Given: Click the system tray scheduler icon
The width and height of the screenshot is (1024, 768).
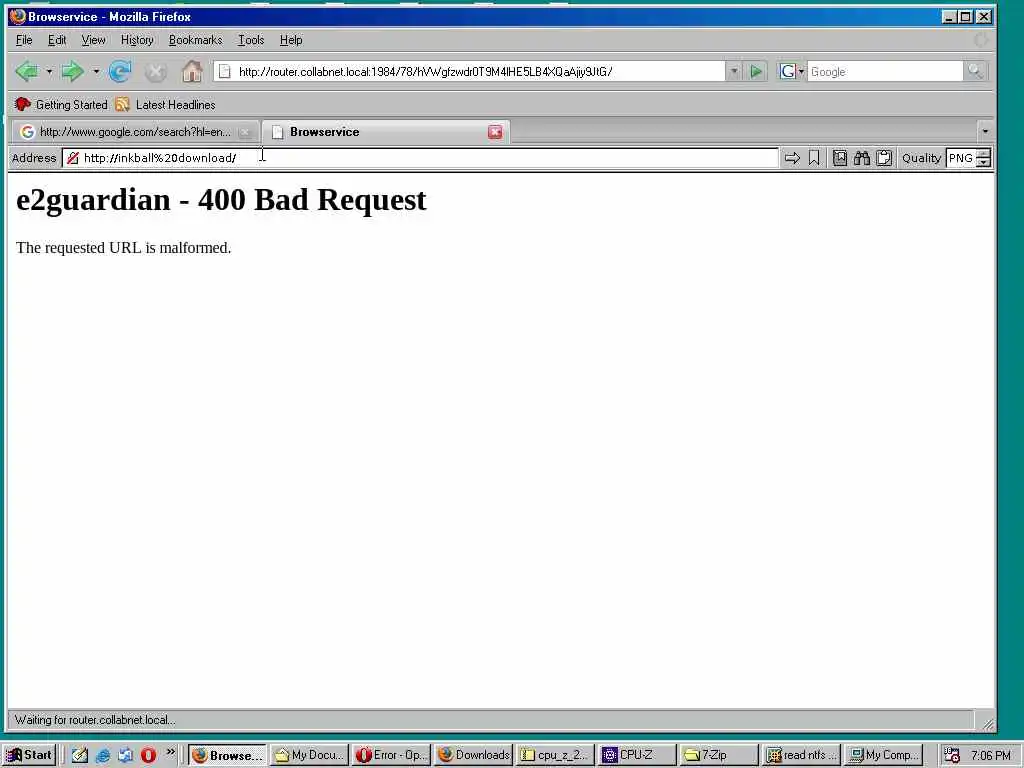Looking at the screenshot, I should point(952,756).
